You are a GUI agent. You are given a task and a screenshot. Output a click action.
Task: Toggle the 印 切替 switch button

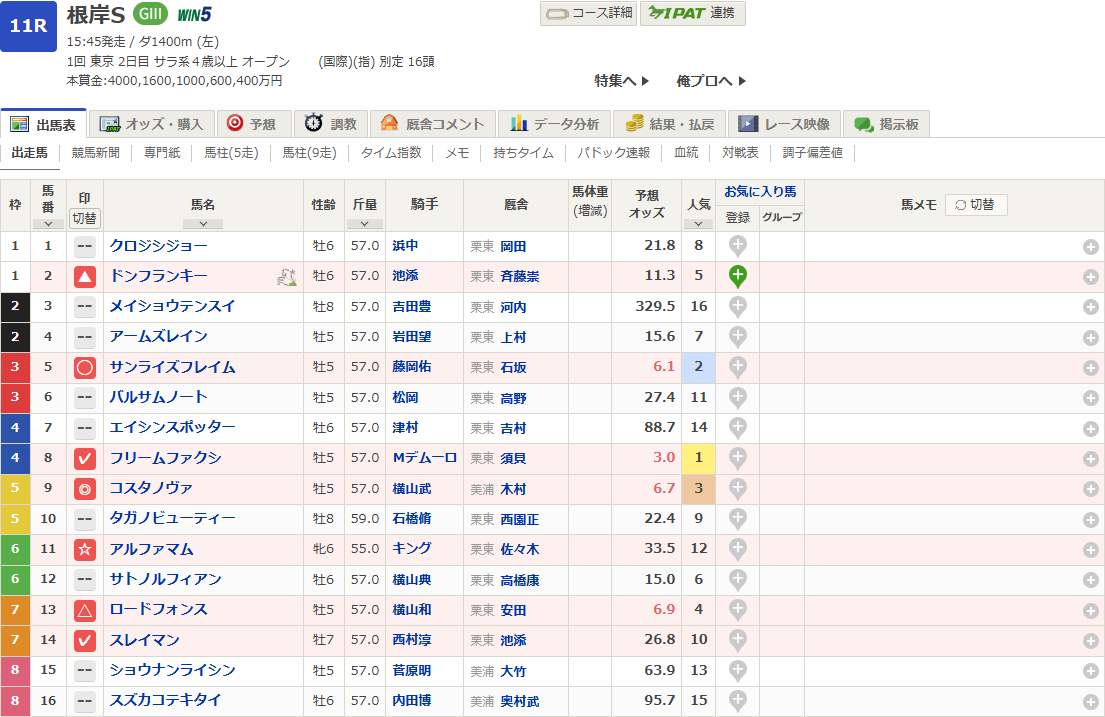click(85, 218)
